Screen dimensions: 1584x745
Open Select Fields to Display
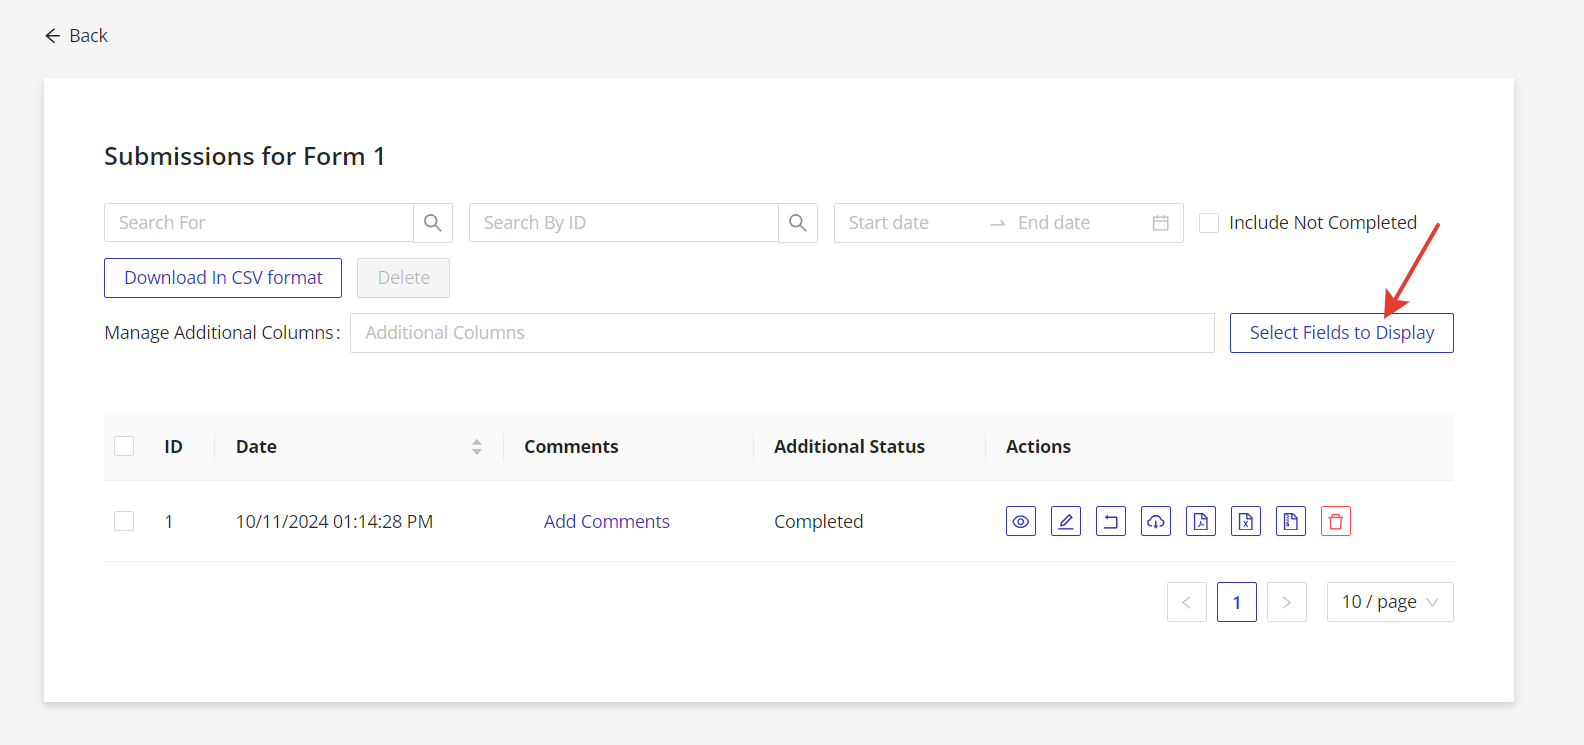[1341, 333]
